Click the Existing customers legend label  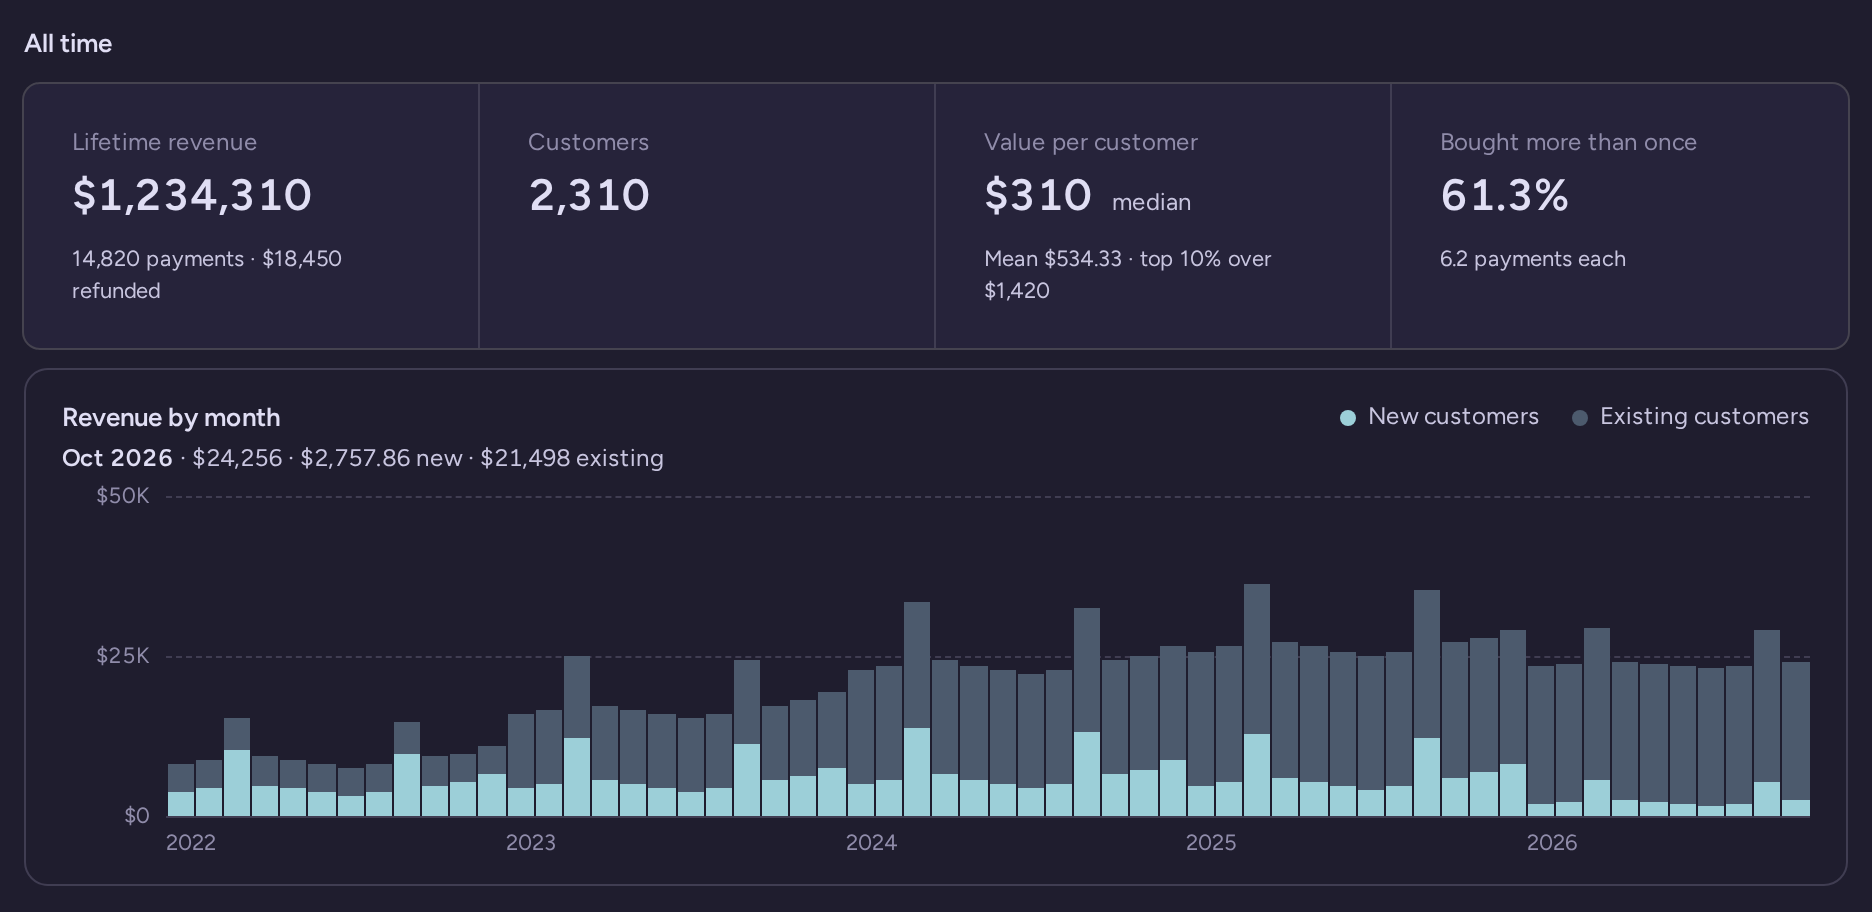[x=1704, y=417]
